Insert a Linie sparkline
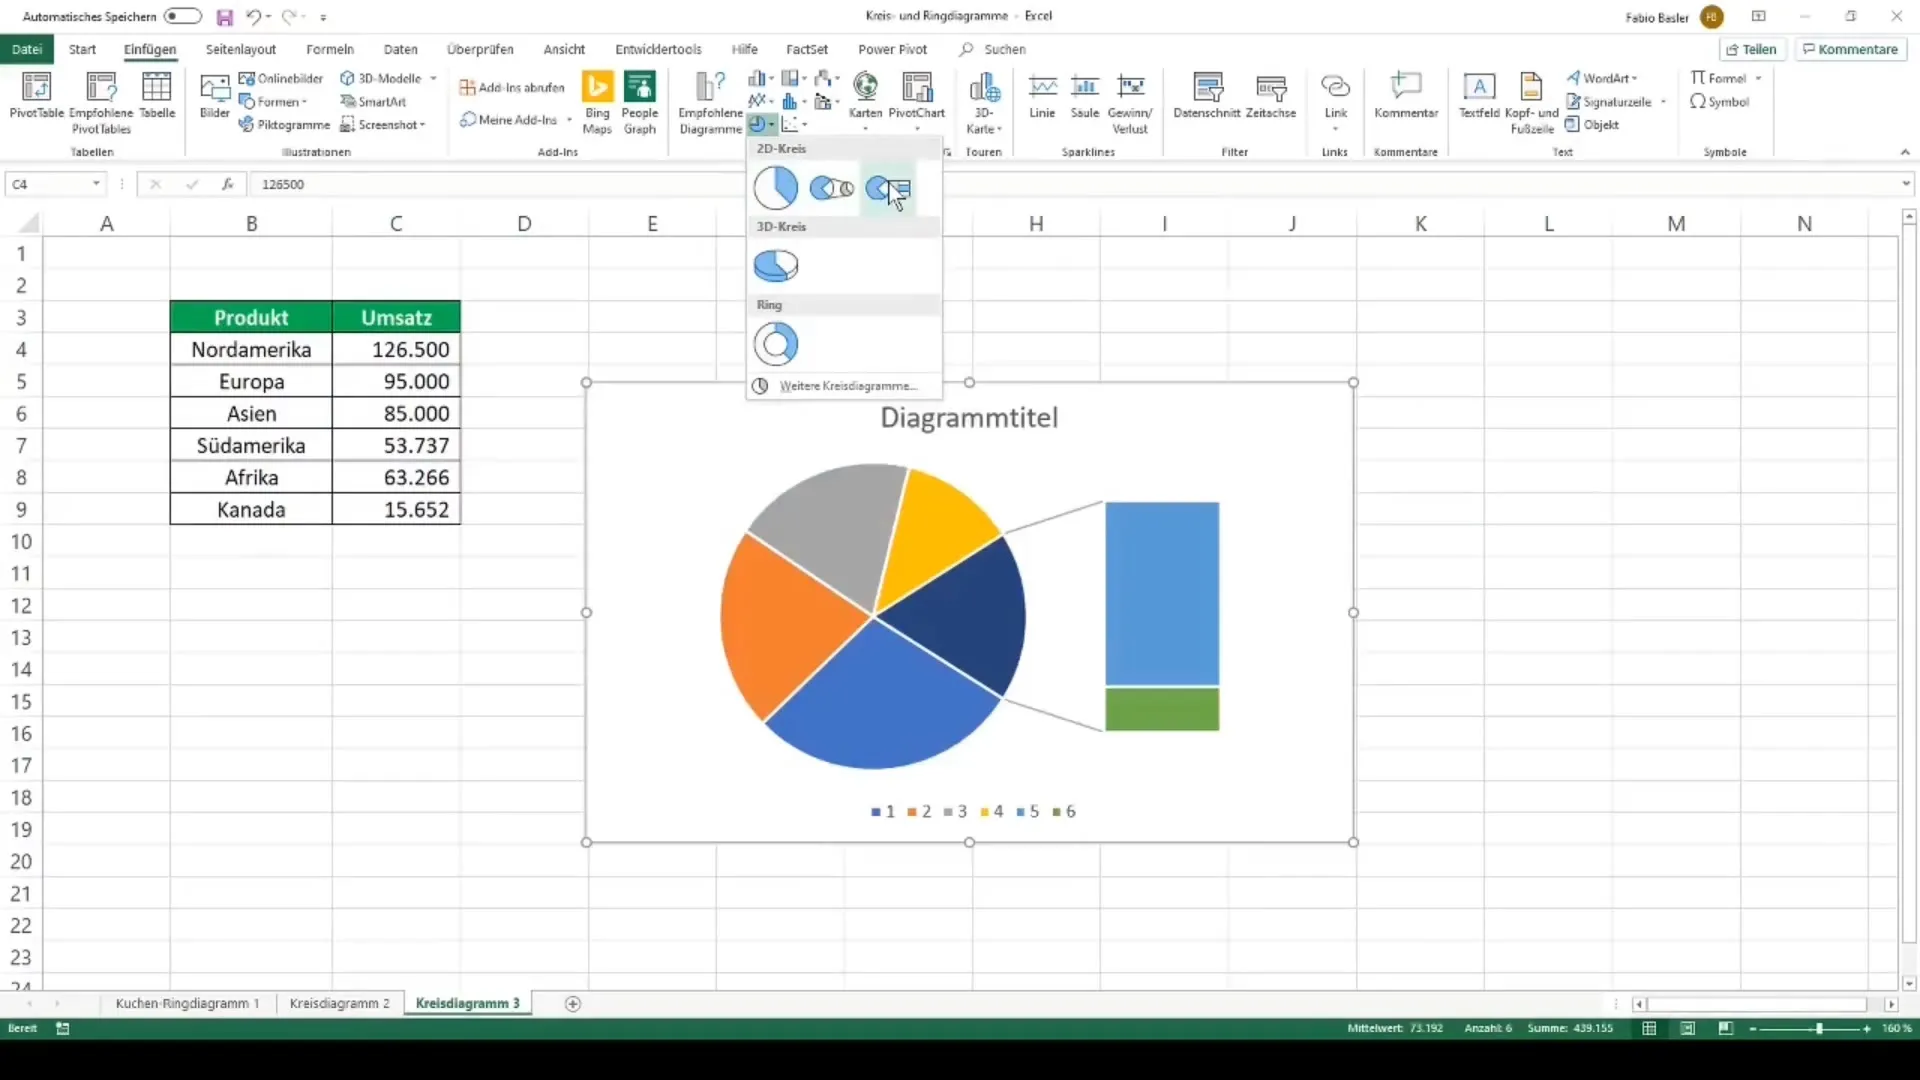This screenshot has width=1920, height=1080. click(1042, 96)
